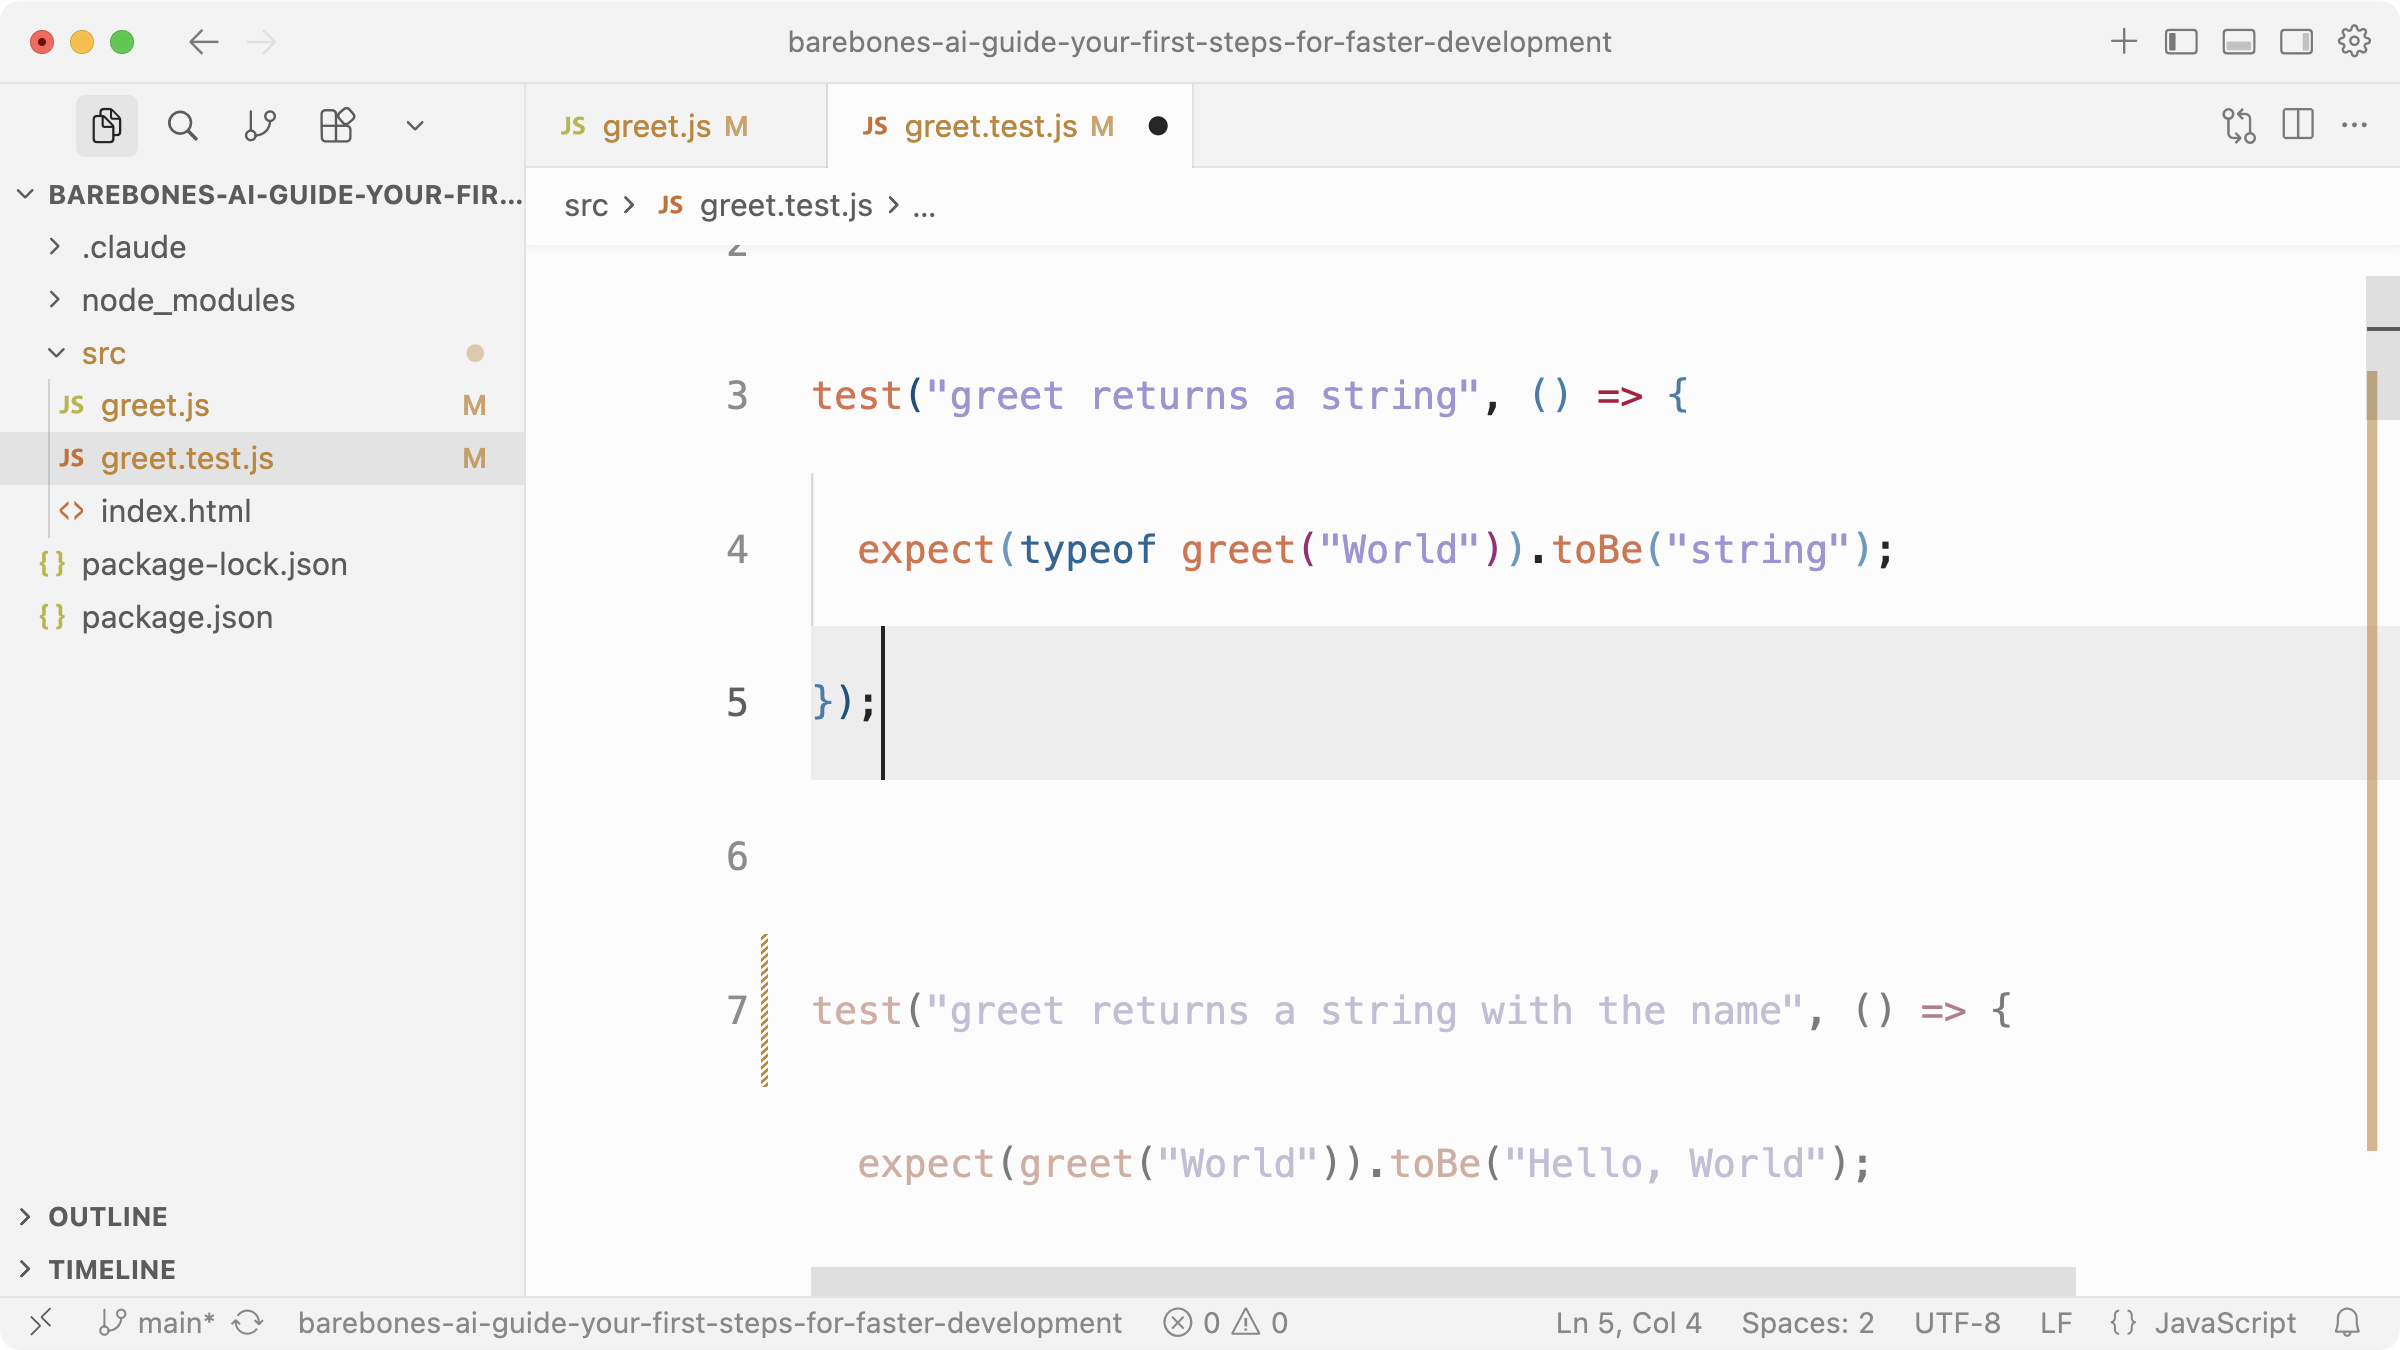Toggle the primary side bar

pyautogui.click(x=2181, y=42)
